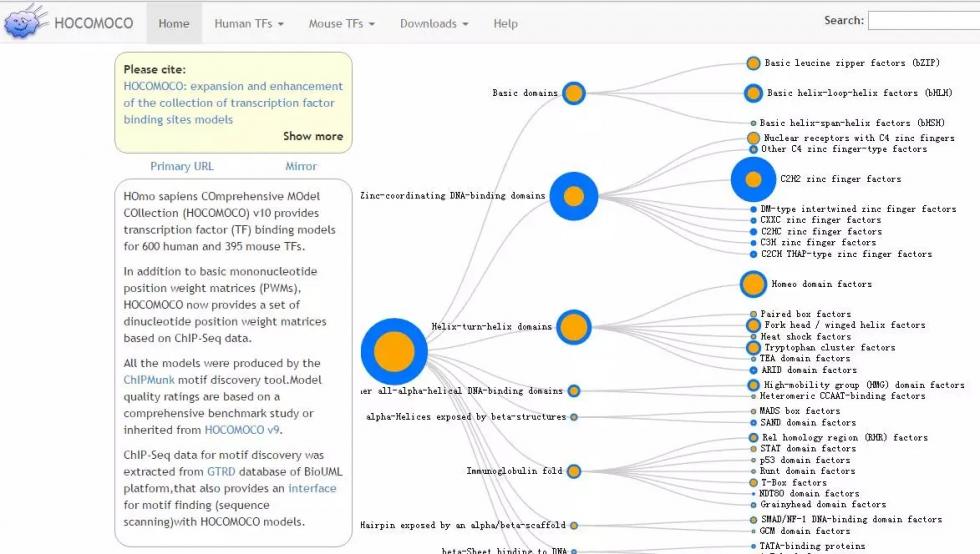
Task: Click the 'Helix-turn-helix domains' tree label
Action: click(491, 327)
